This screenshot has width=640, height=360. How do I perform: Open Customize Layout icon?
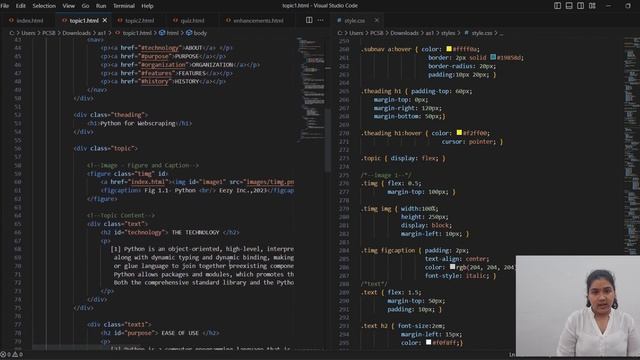592,6
